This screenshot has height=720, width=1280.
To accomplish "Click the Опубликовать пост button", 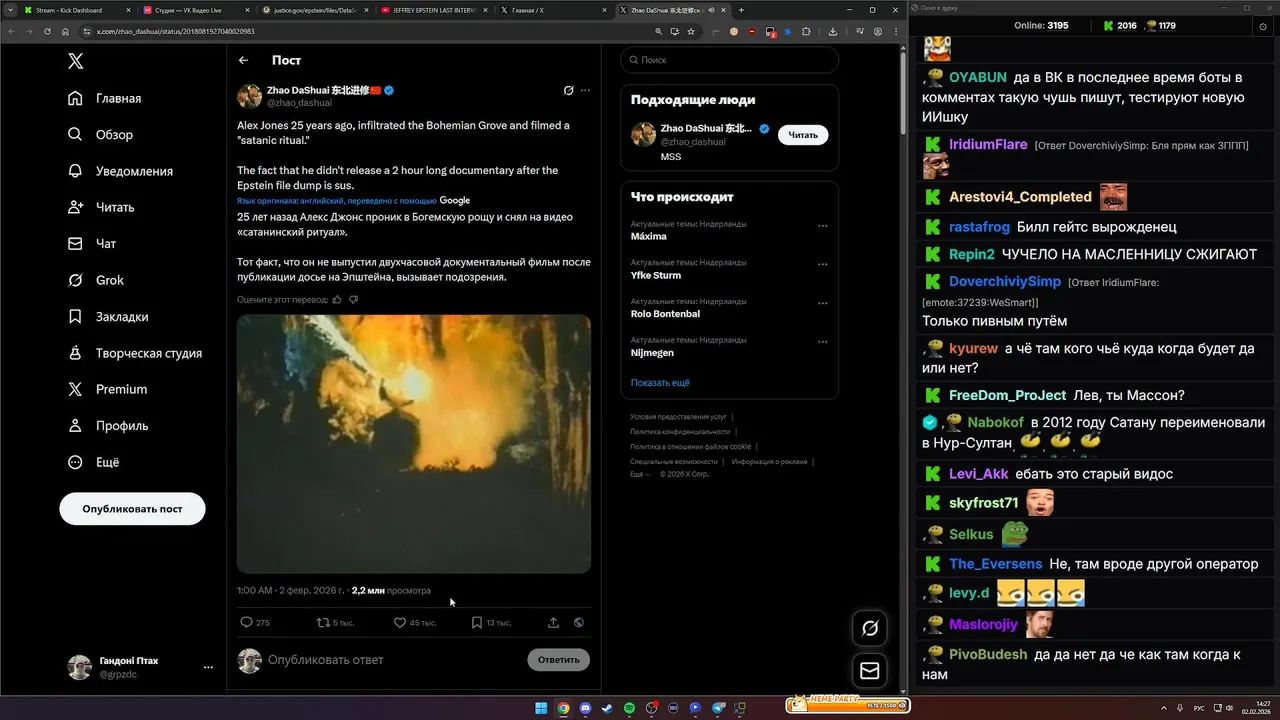I will (x=132, y=508).
